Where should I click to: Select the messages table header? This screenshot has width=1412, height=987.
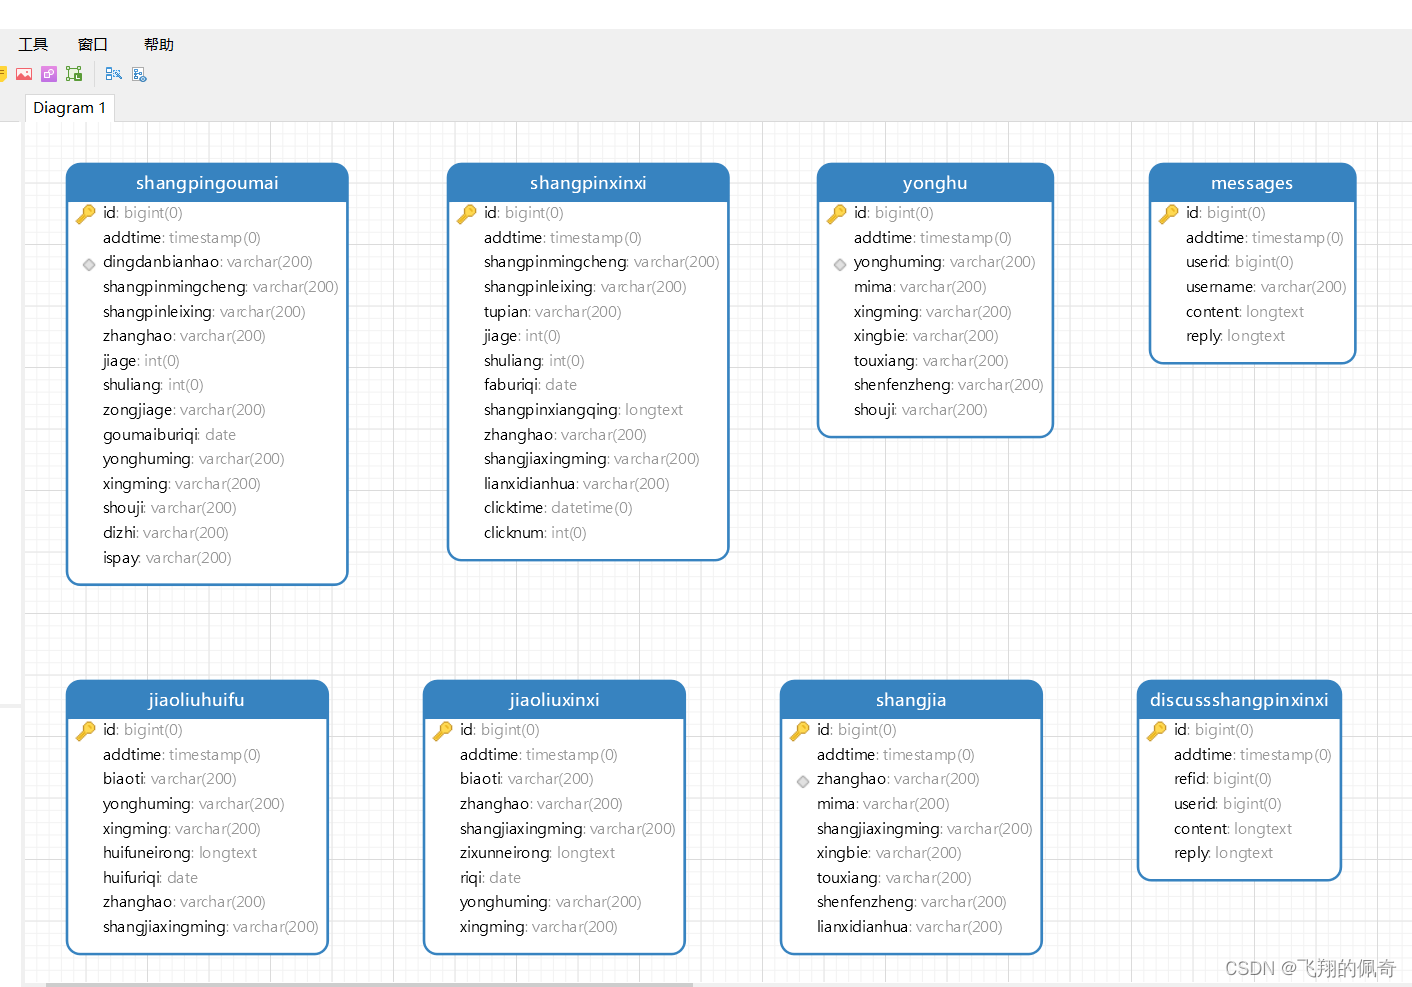1252,183
